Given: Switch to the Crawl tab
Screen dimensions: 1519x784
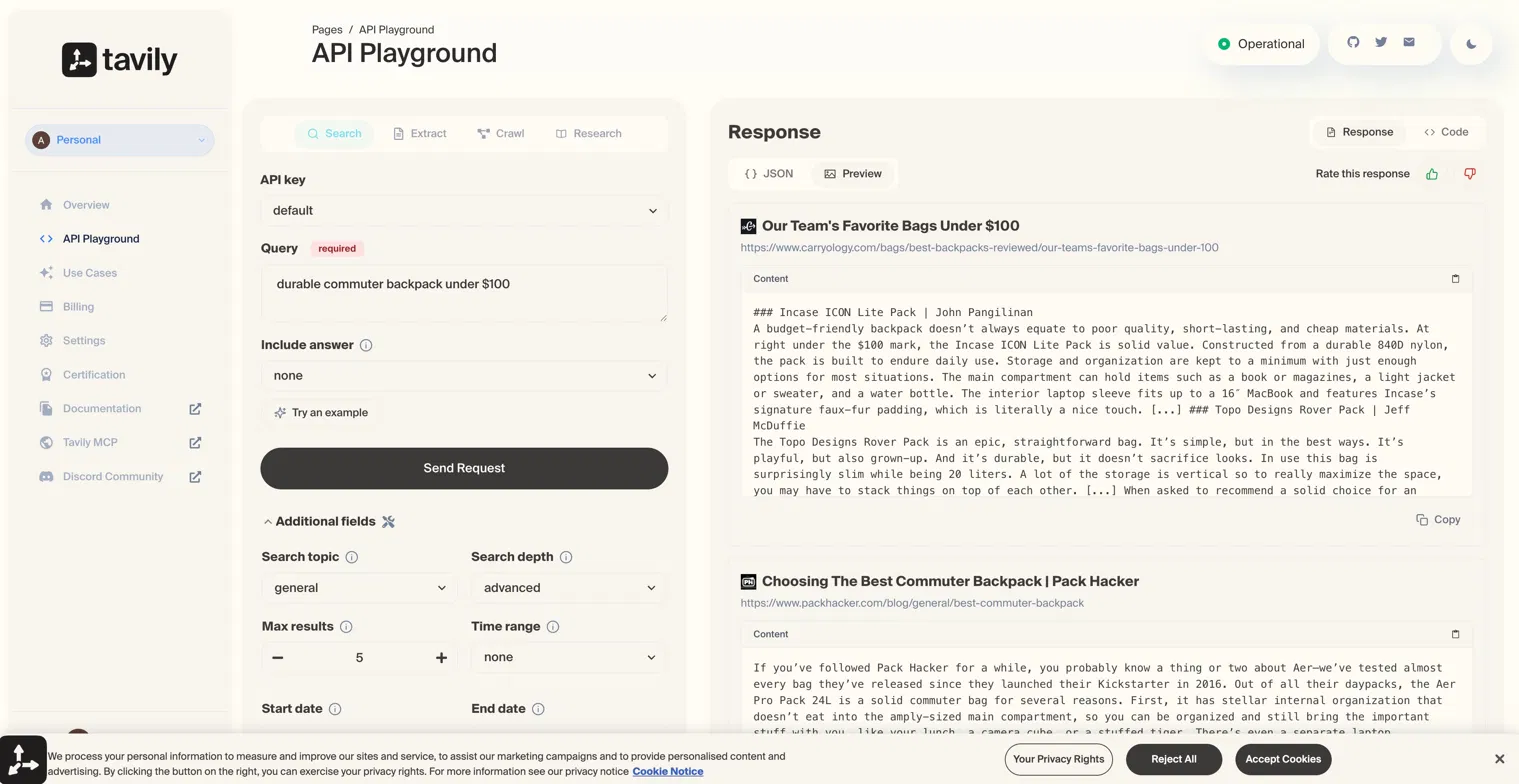Looking at the screenshot, I should click(x=500, y=133).
